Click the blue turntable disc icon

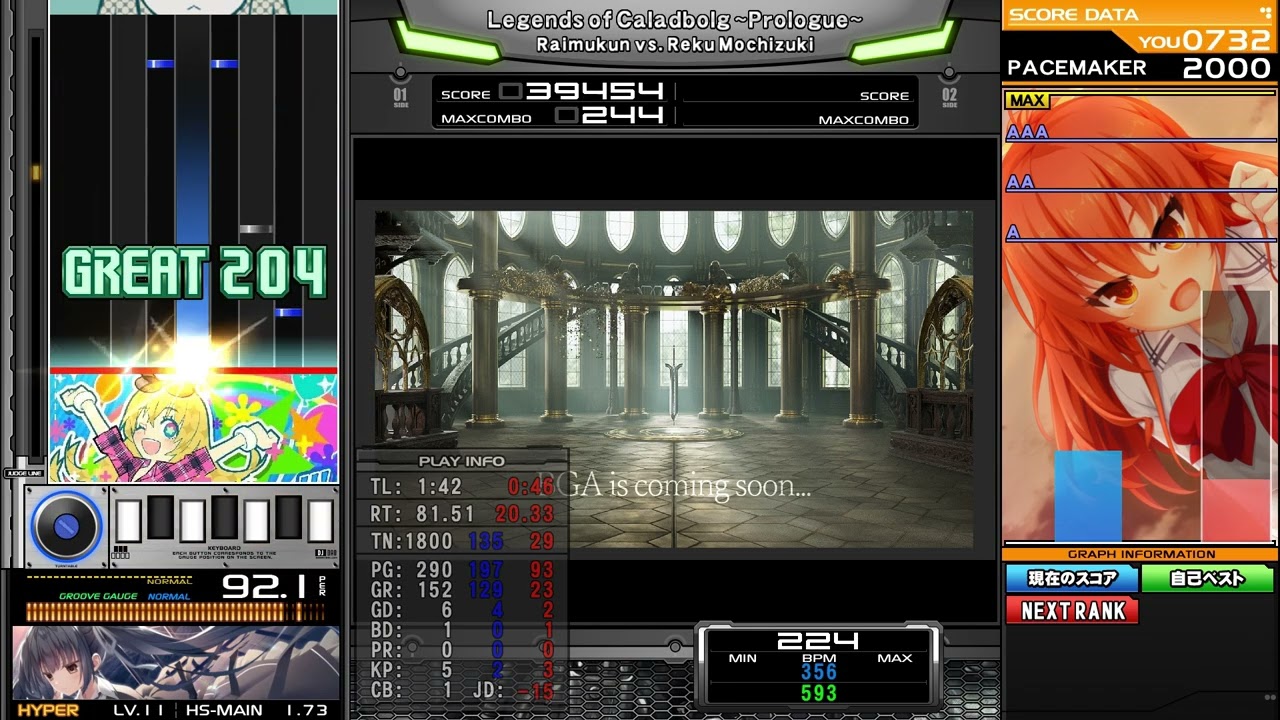pos(68,526)
